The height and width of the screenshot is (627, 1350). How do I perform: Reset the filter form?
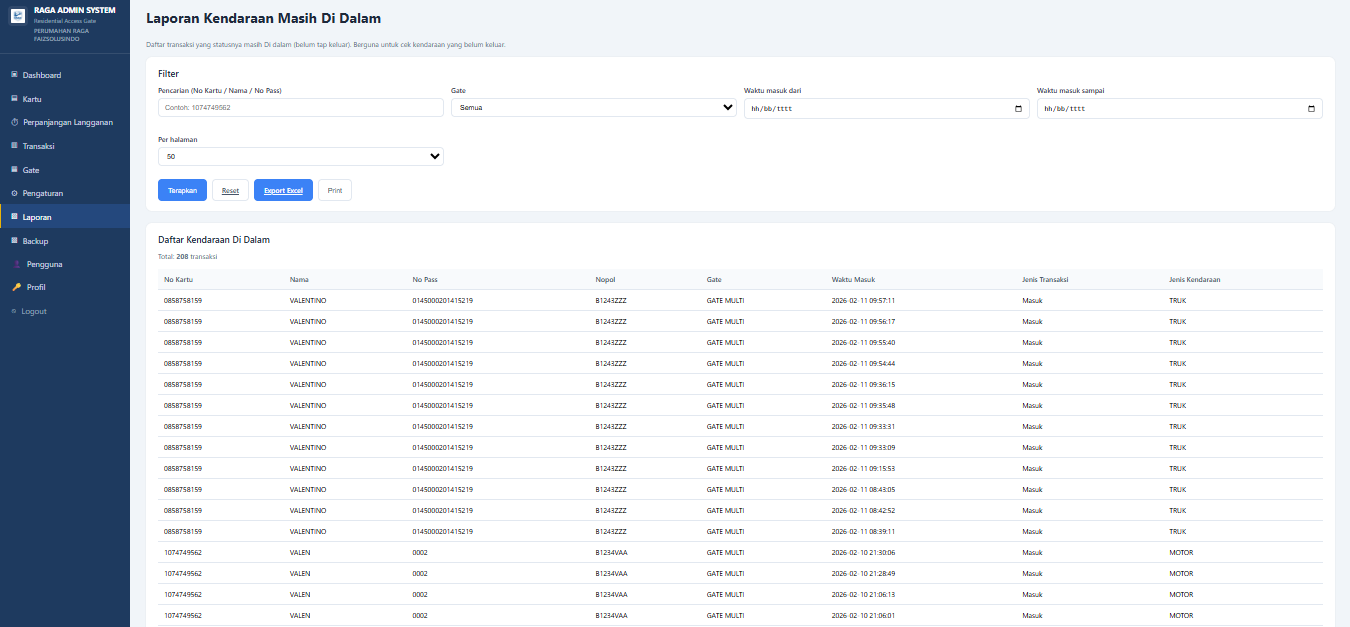click(x=230, y=190)
